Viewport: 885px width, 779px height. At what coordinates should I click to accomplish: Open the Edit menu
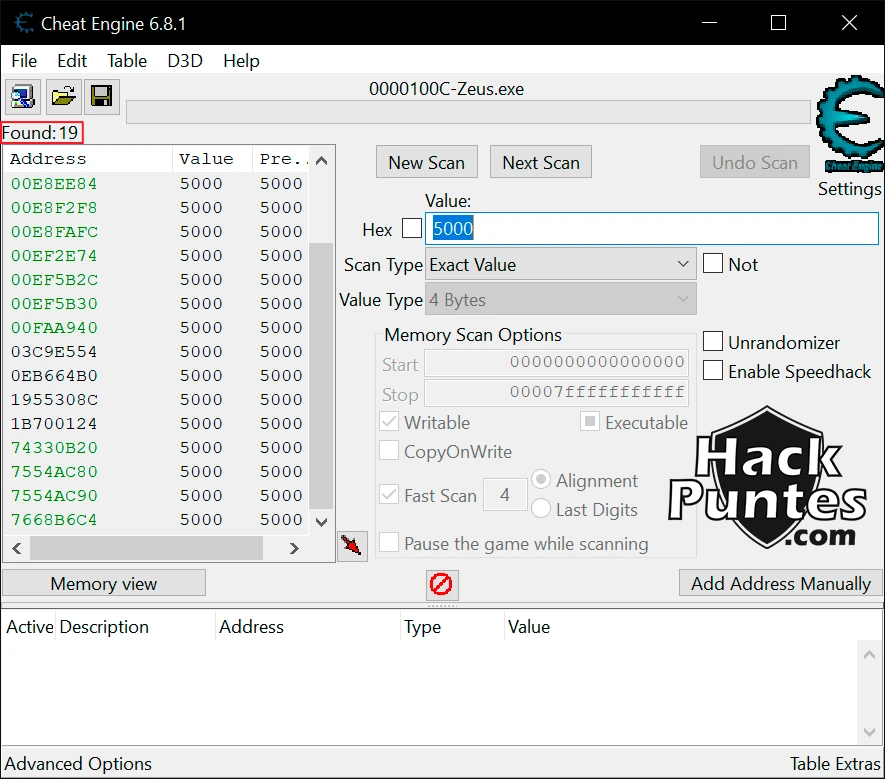72,61
